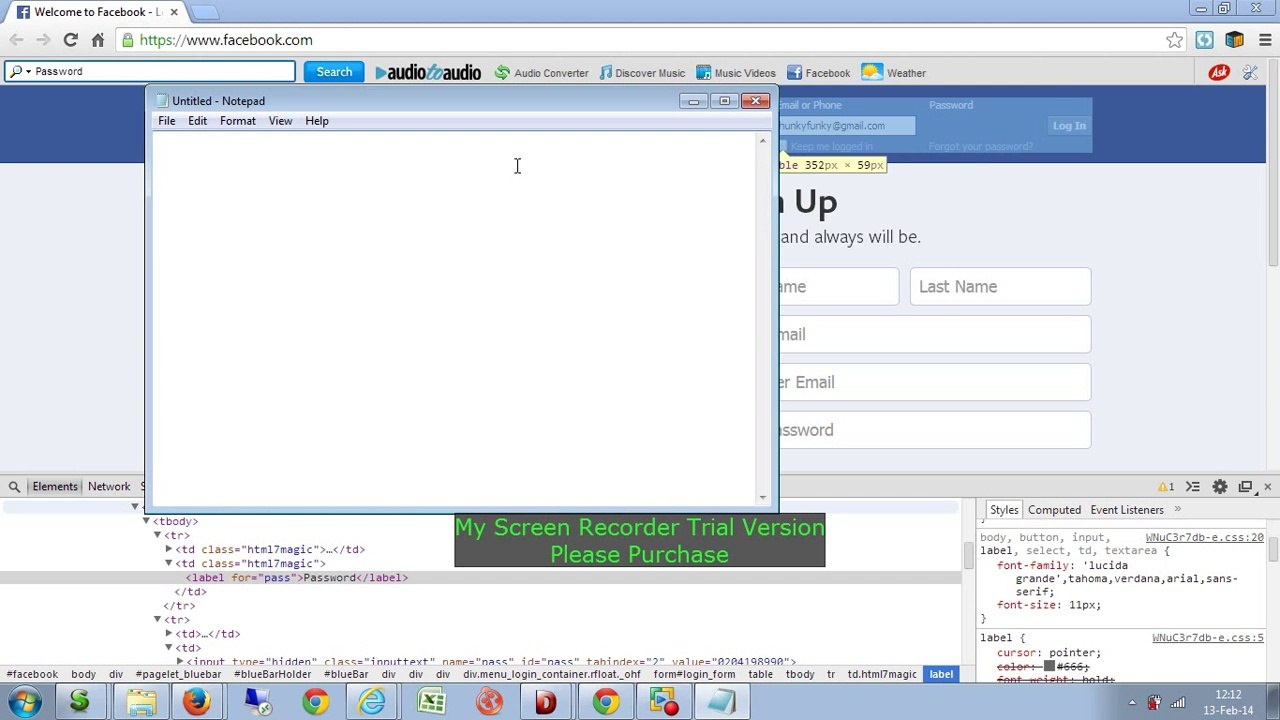
Task: Collapse the tbody element node
Action: click(146, 521)
